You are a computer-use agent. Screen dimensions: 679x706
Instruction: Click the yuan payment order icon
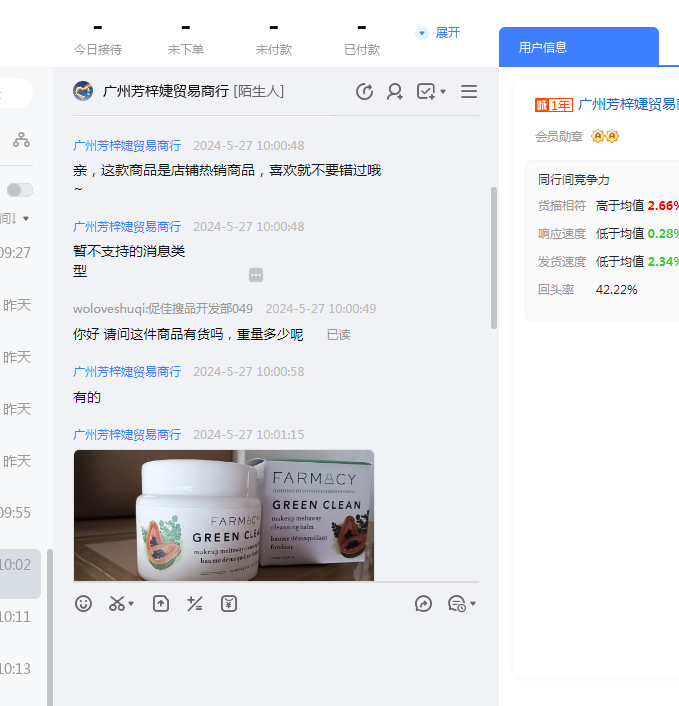click(229, 603)
